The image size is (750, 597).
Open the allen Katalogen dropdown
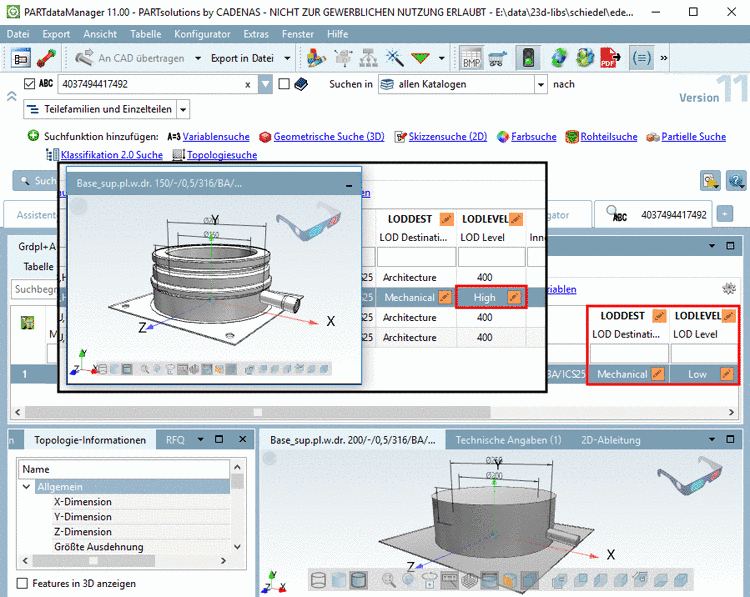pos(540,84)
